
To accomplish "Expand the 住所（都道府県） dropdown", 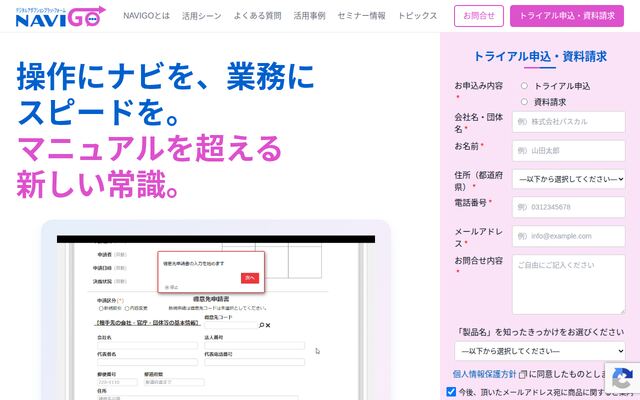I will (569, 179).
